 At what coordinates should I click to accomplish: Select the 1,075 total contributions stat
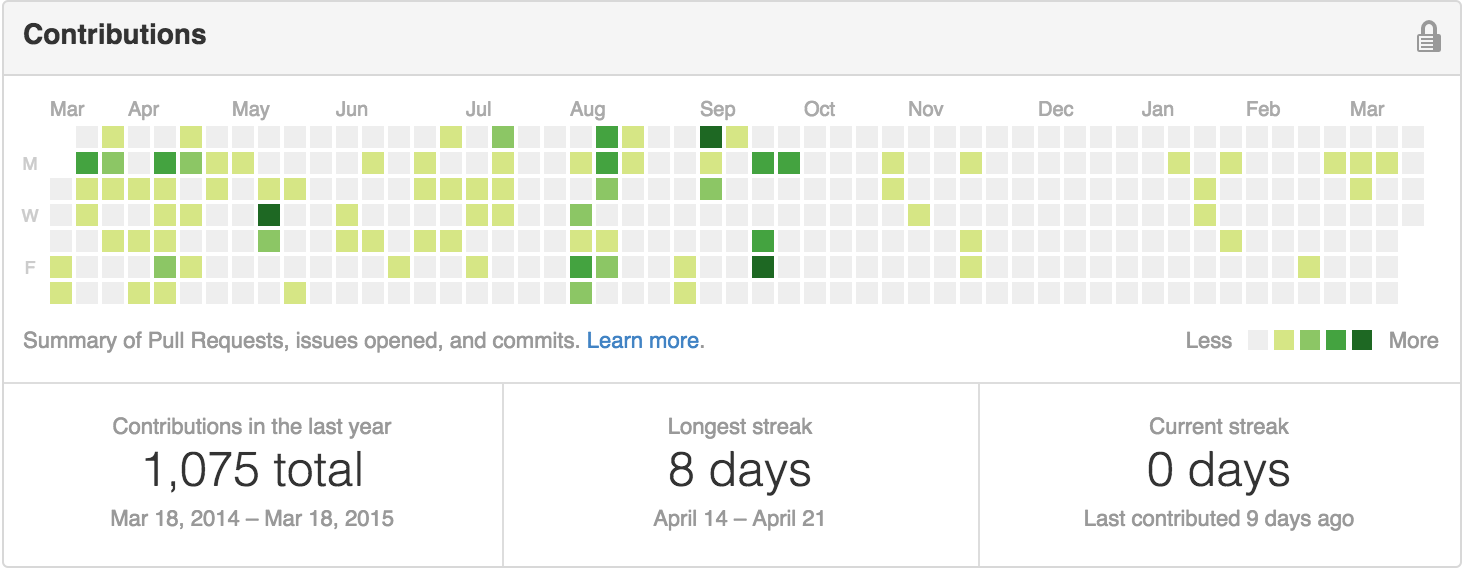pos(253,470)
